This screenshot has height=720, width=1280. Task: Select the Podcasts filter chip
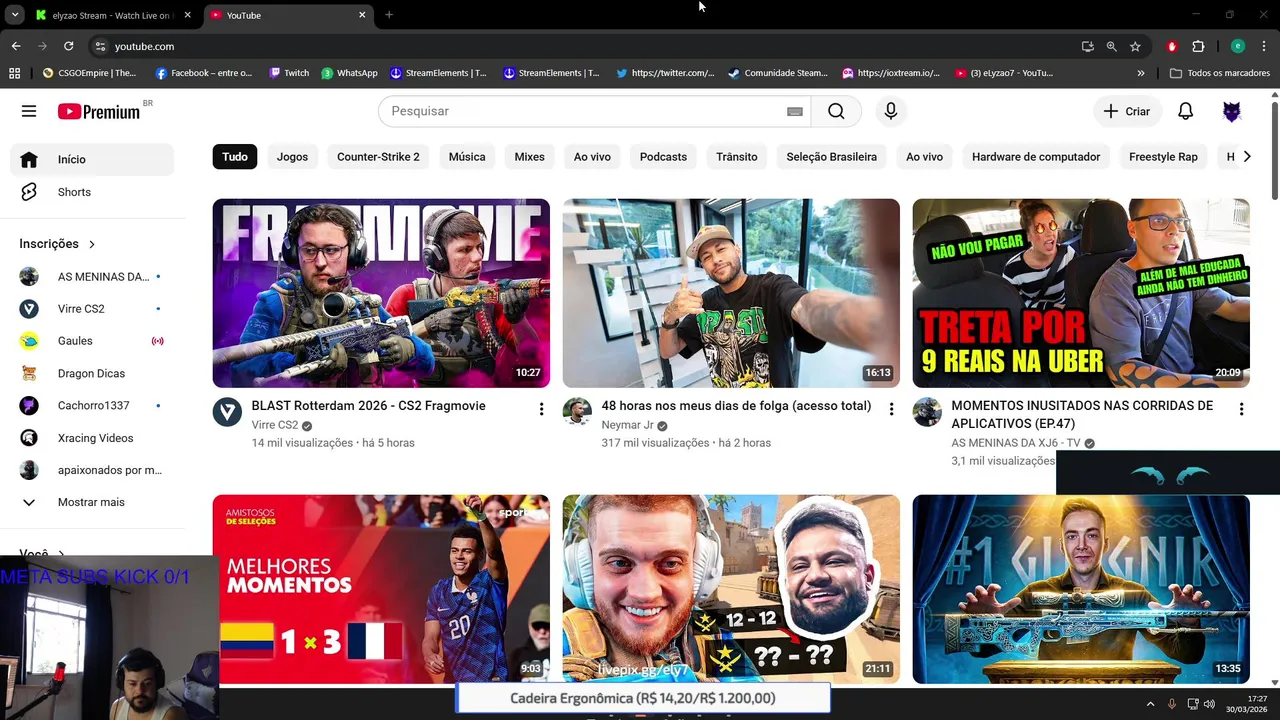coord(663,157)
